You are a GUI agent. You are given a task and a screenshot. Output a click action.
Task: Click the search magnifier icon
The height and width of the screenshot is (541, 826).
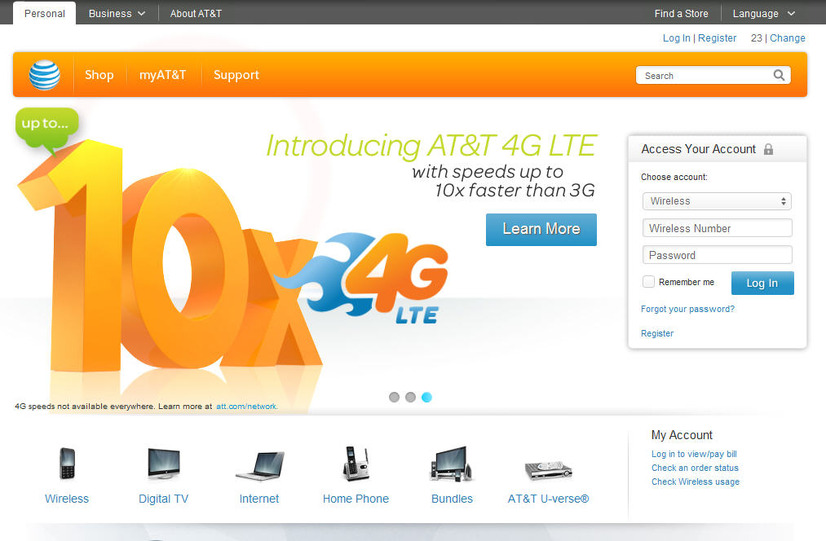[779, 75]
